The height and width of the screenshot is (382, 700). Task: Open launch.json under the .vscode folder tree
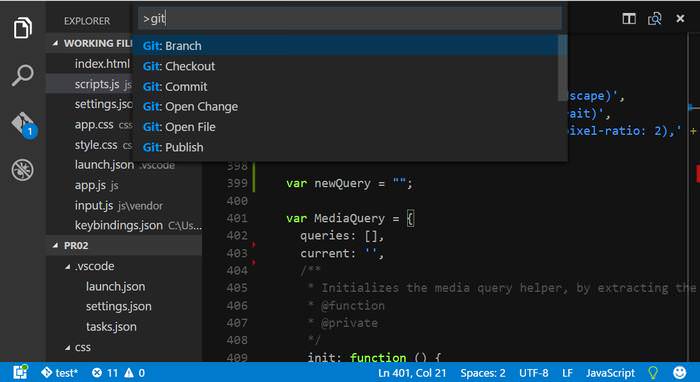coord(116,286)
